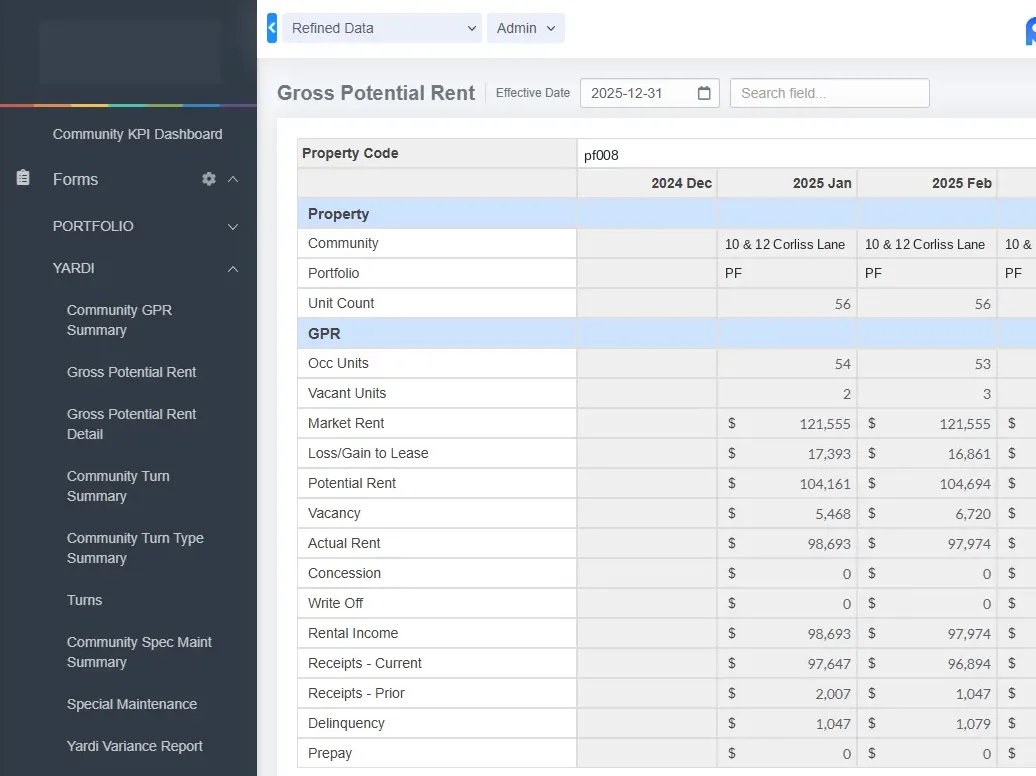Click the GPR section header row

pyautogui.click(x=667, y=334)
